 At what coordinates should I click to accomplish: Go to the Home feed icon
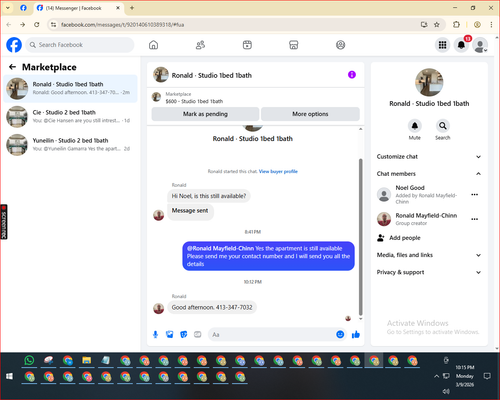point(153,45)
